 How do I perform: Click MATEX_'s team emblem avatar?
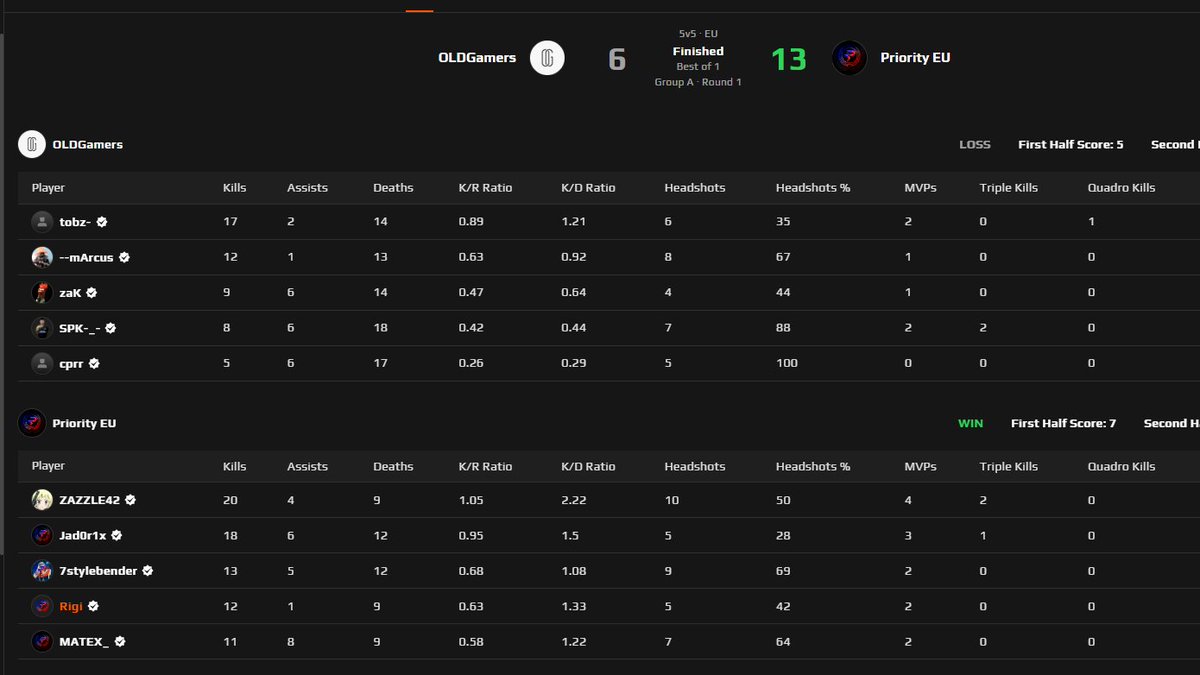click(41, 641)
